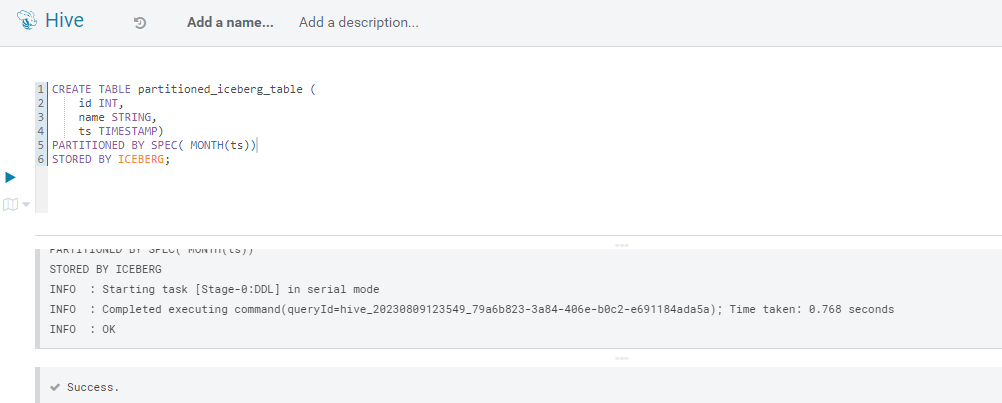The image size is (1002, 403).
Task: Click the Add a name field
Action: point(230,22)
